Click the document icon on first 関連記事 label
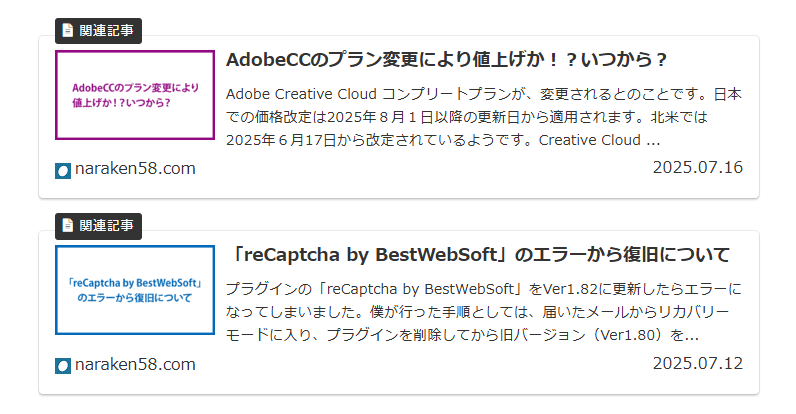Viewport: 796px width, 414px height. pyautogui.click(x=68, y=30)
